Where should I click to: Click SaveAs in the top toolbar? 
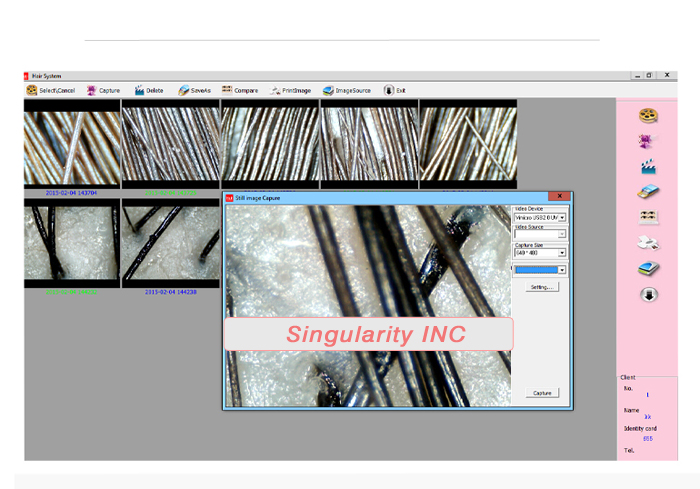tap(194, 90)
